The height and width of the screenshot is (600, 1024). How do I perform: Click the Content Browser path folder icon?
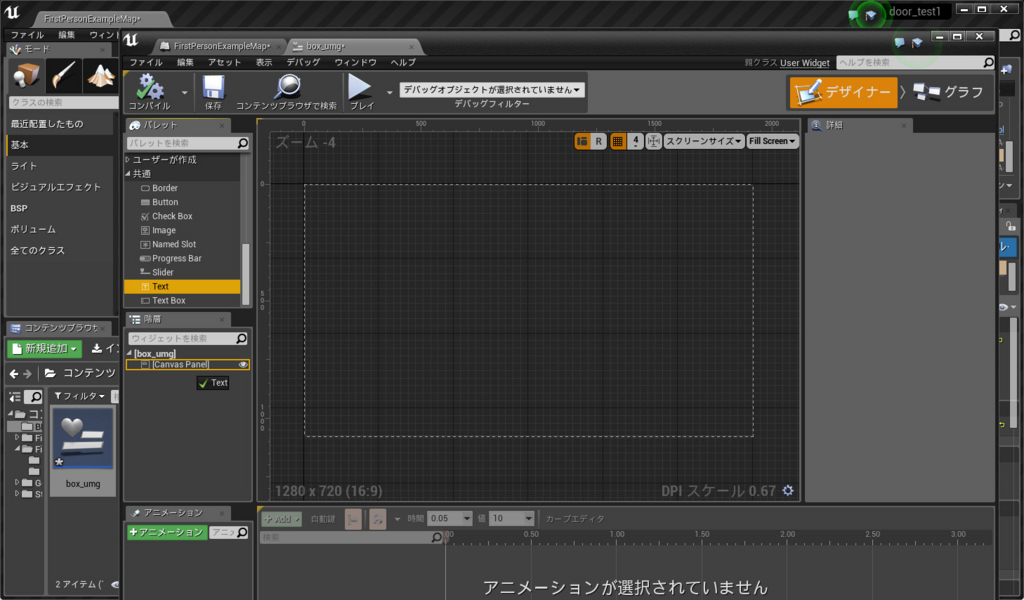(x=50, y=373)
